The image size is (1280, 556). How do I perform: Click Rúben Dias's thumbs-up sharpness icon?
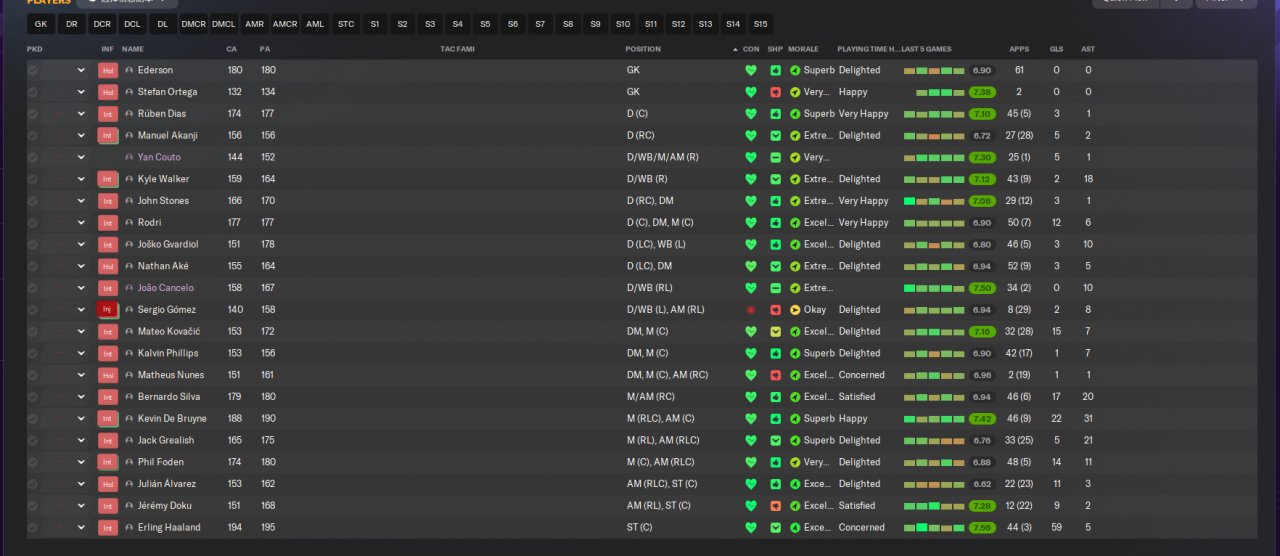click(775, 114)
